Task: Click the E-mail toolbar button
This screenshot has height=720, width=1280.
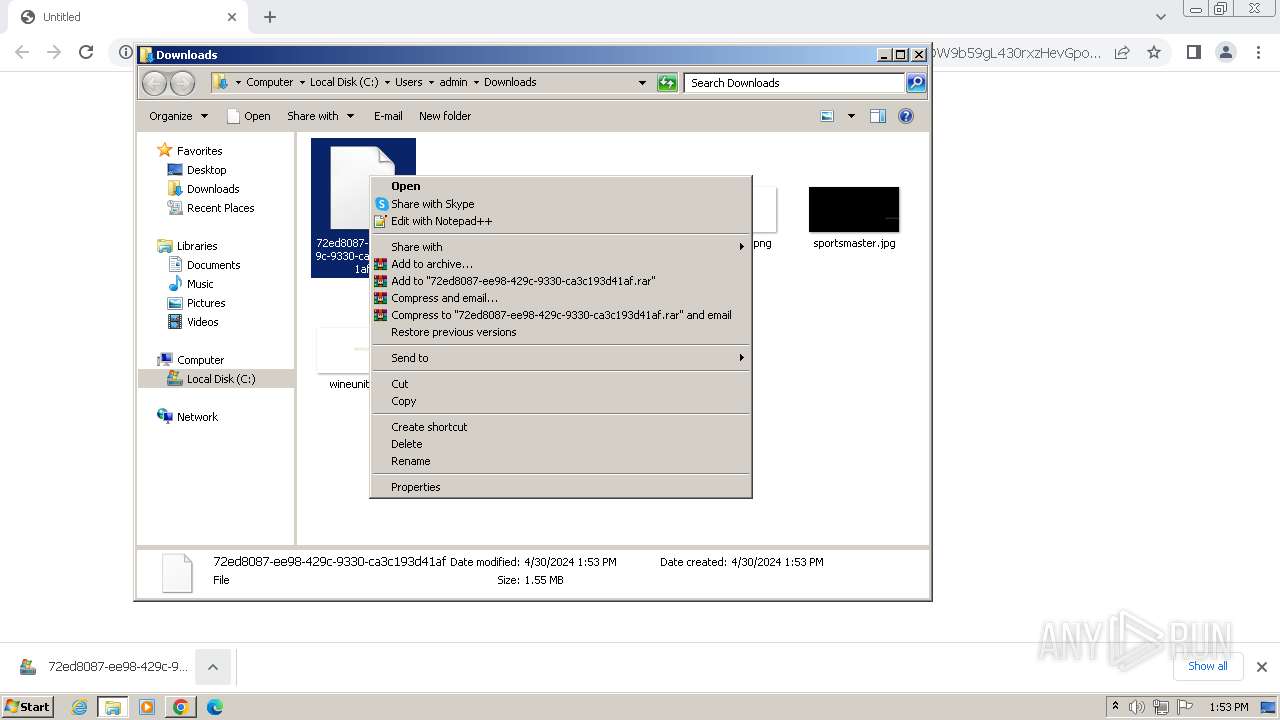Action: [388, 116]
